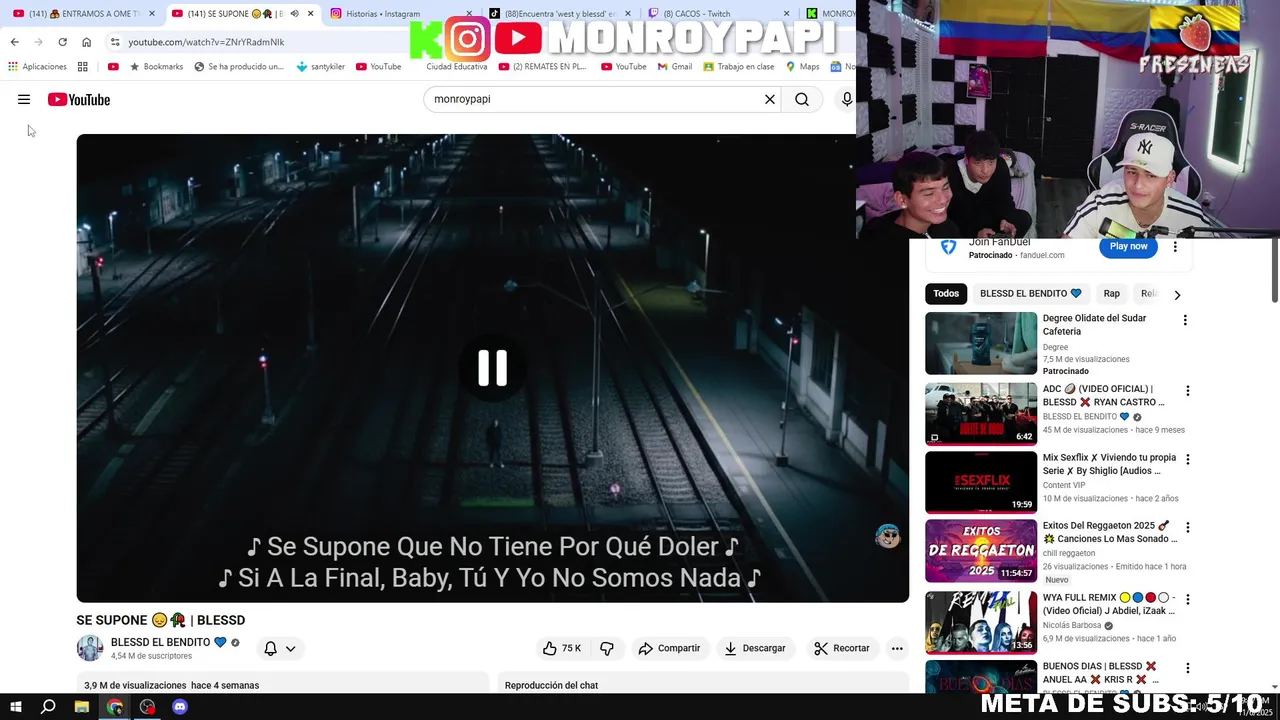Open options for Exitos Del Reggaeton 2025

coord(1188,527)
